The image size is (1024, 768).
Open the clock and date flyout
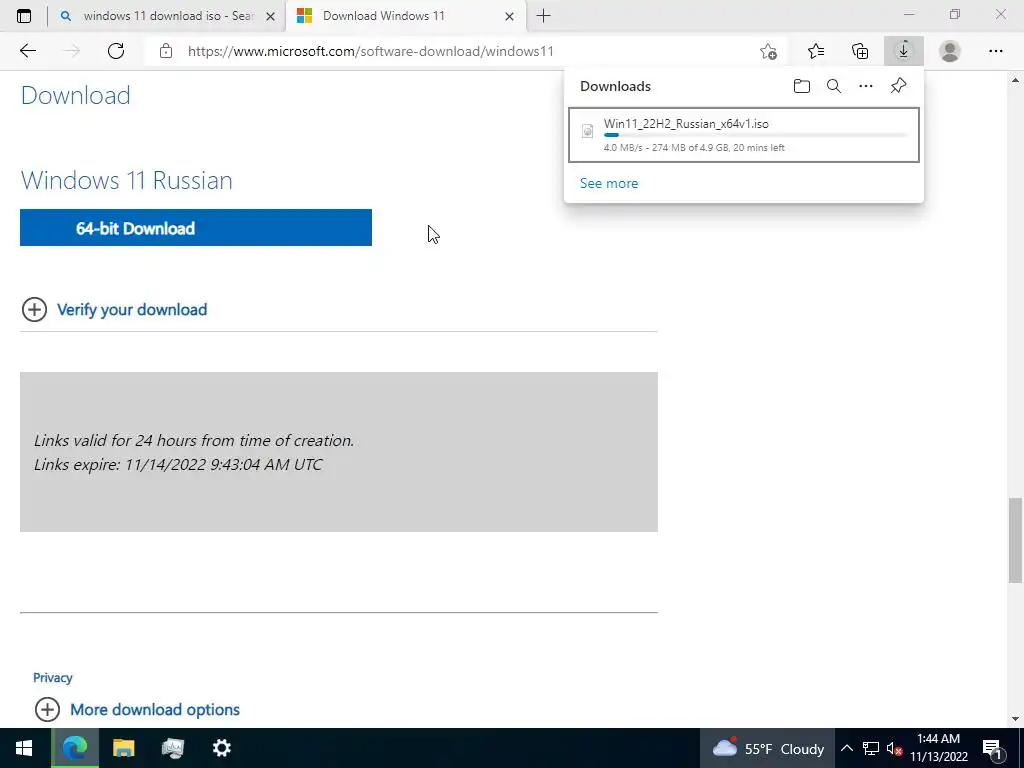(938, 748)
